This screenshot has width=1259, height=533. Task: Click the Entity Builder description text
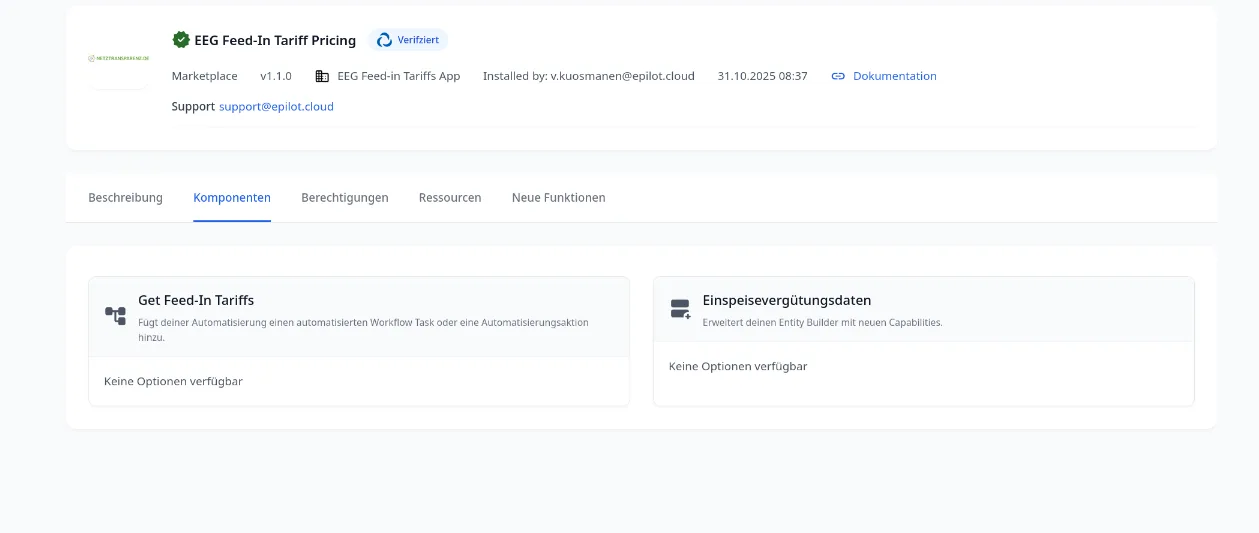[x=823, y=323]
